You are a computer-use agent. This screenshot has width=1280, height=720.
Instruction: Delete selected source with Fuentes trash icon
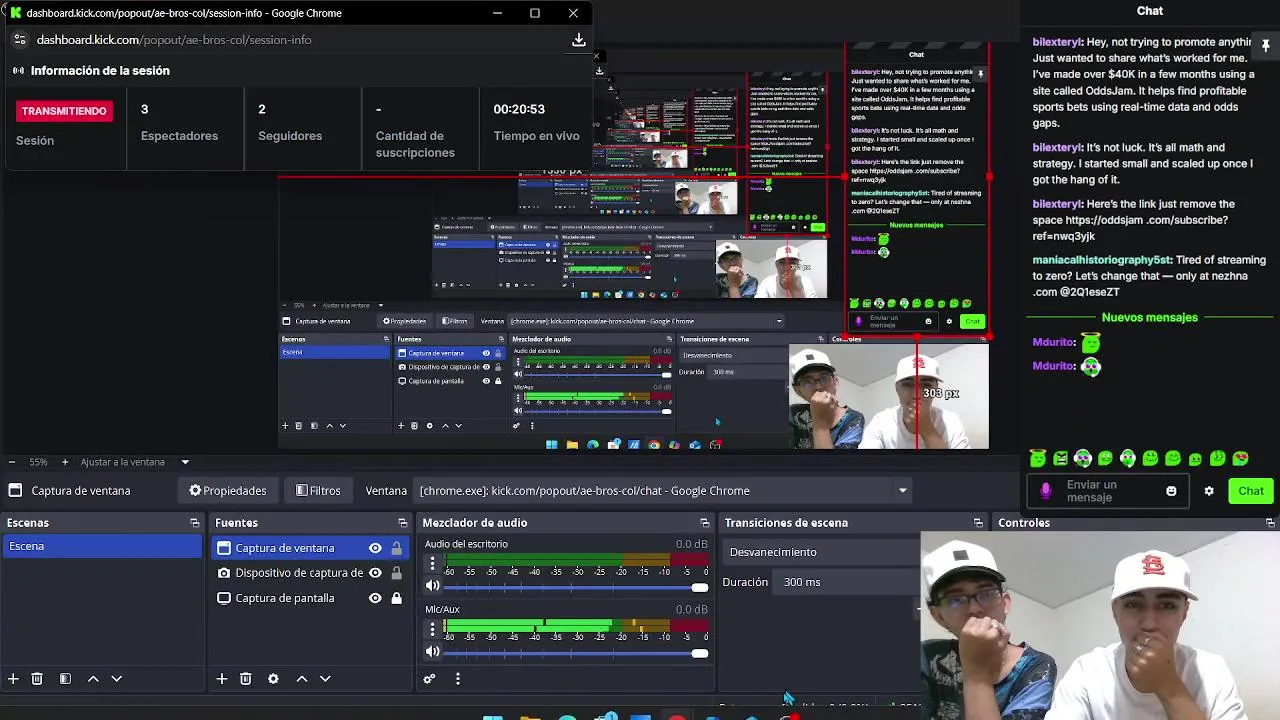tap(246, 679)
